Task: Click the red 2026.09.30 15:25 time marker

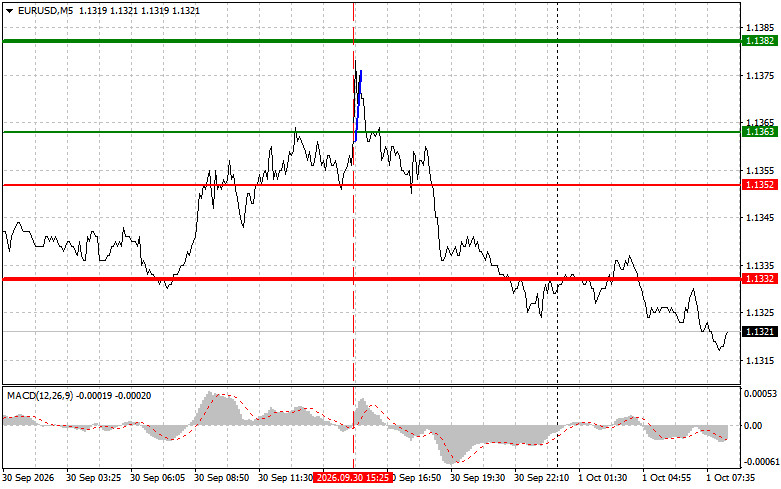Action: (353, 478)
